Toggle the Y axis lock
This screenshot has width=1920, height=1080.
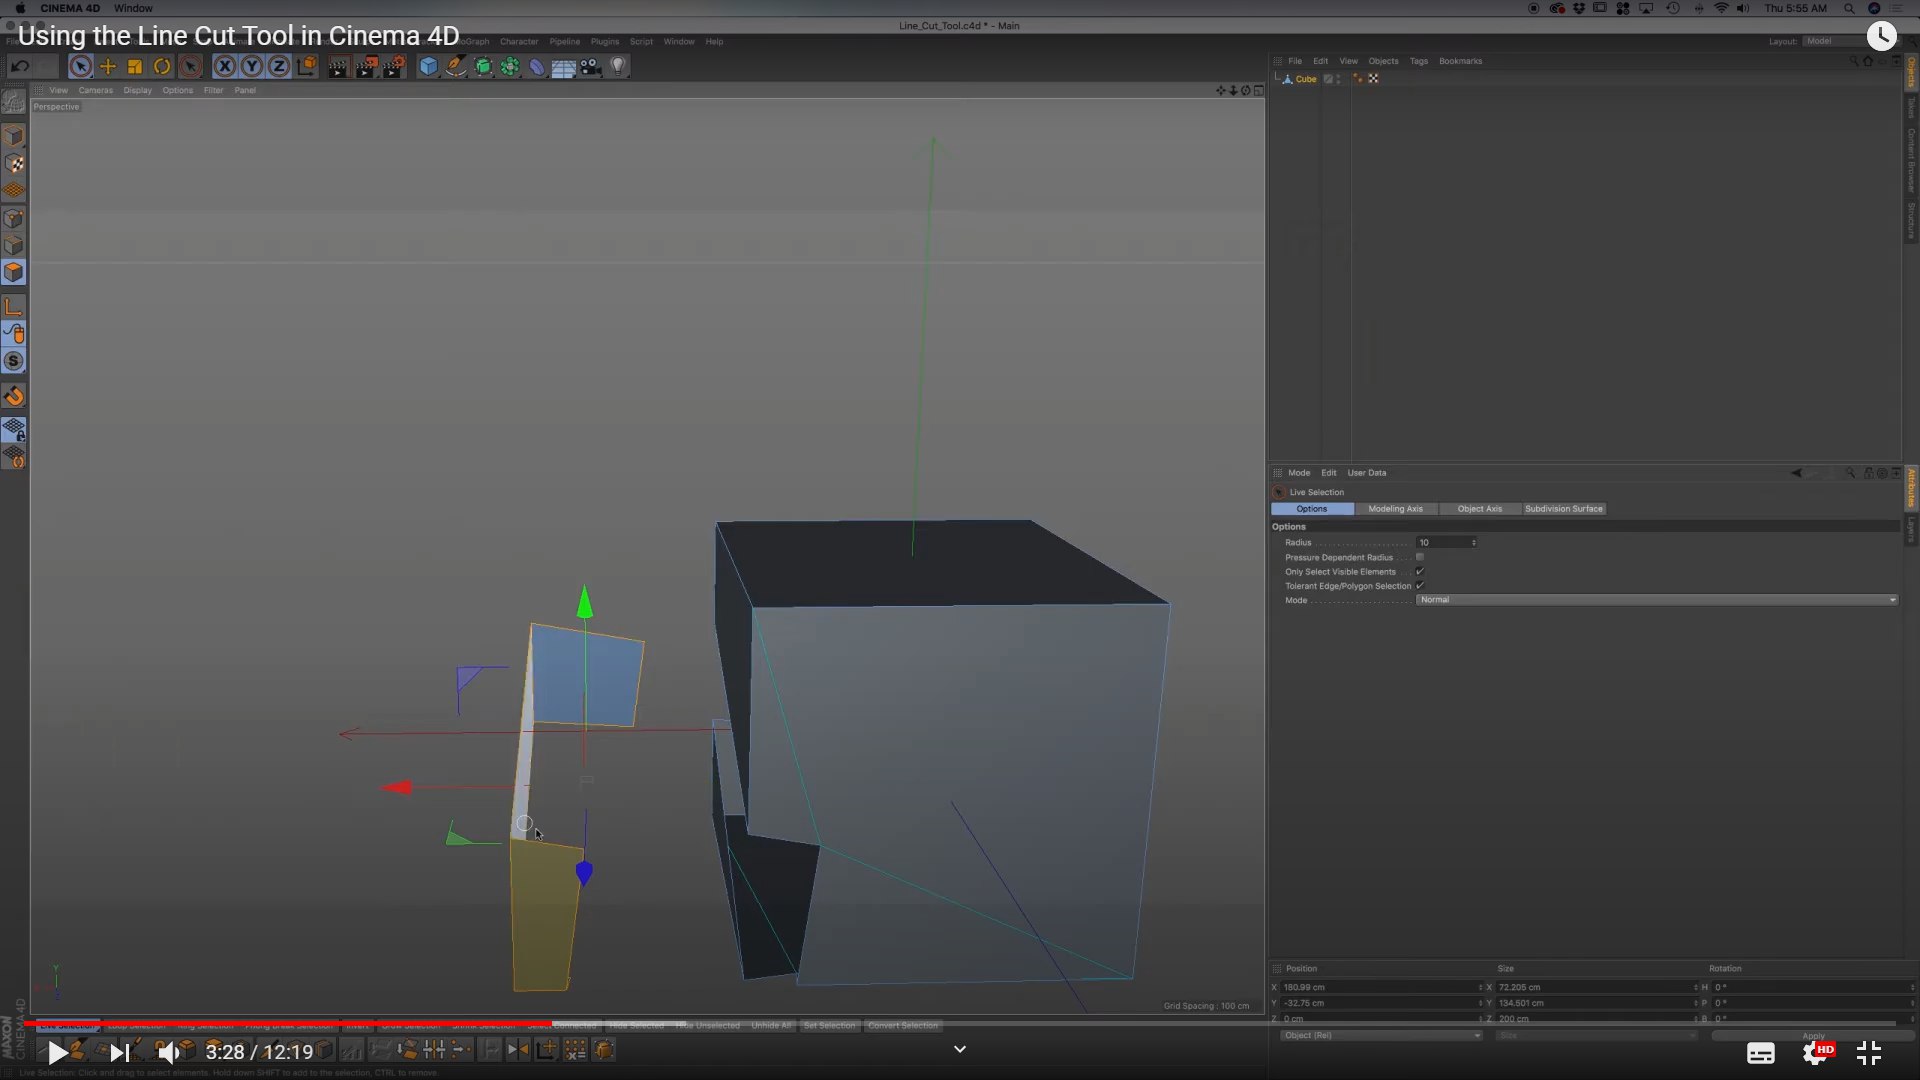coord(252,66)
